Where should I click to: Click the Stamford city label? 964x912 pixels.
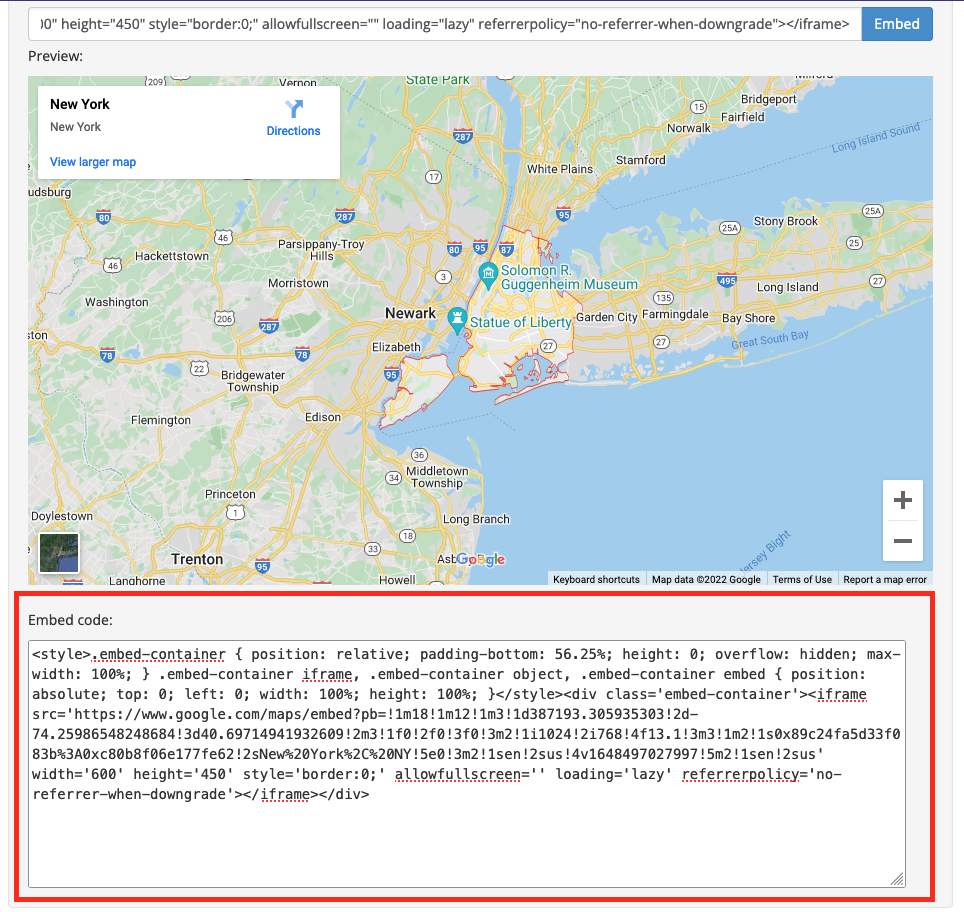(641, 160)
